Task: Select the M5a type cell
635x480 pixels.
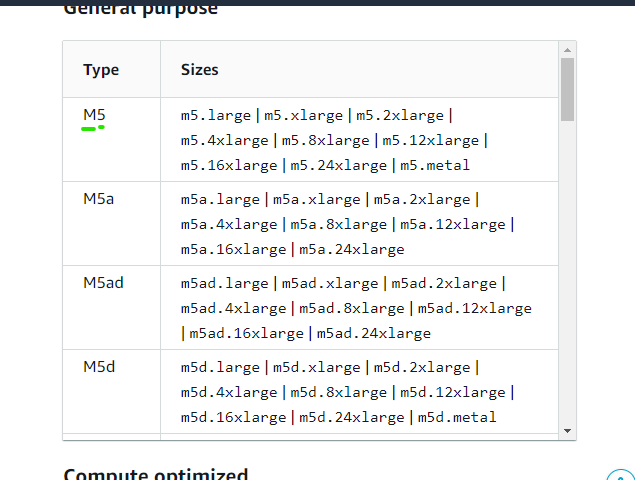Action: click(99, 199)
